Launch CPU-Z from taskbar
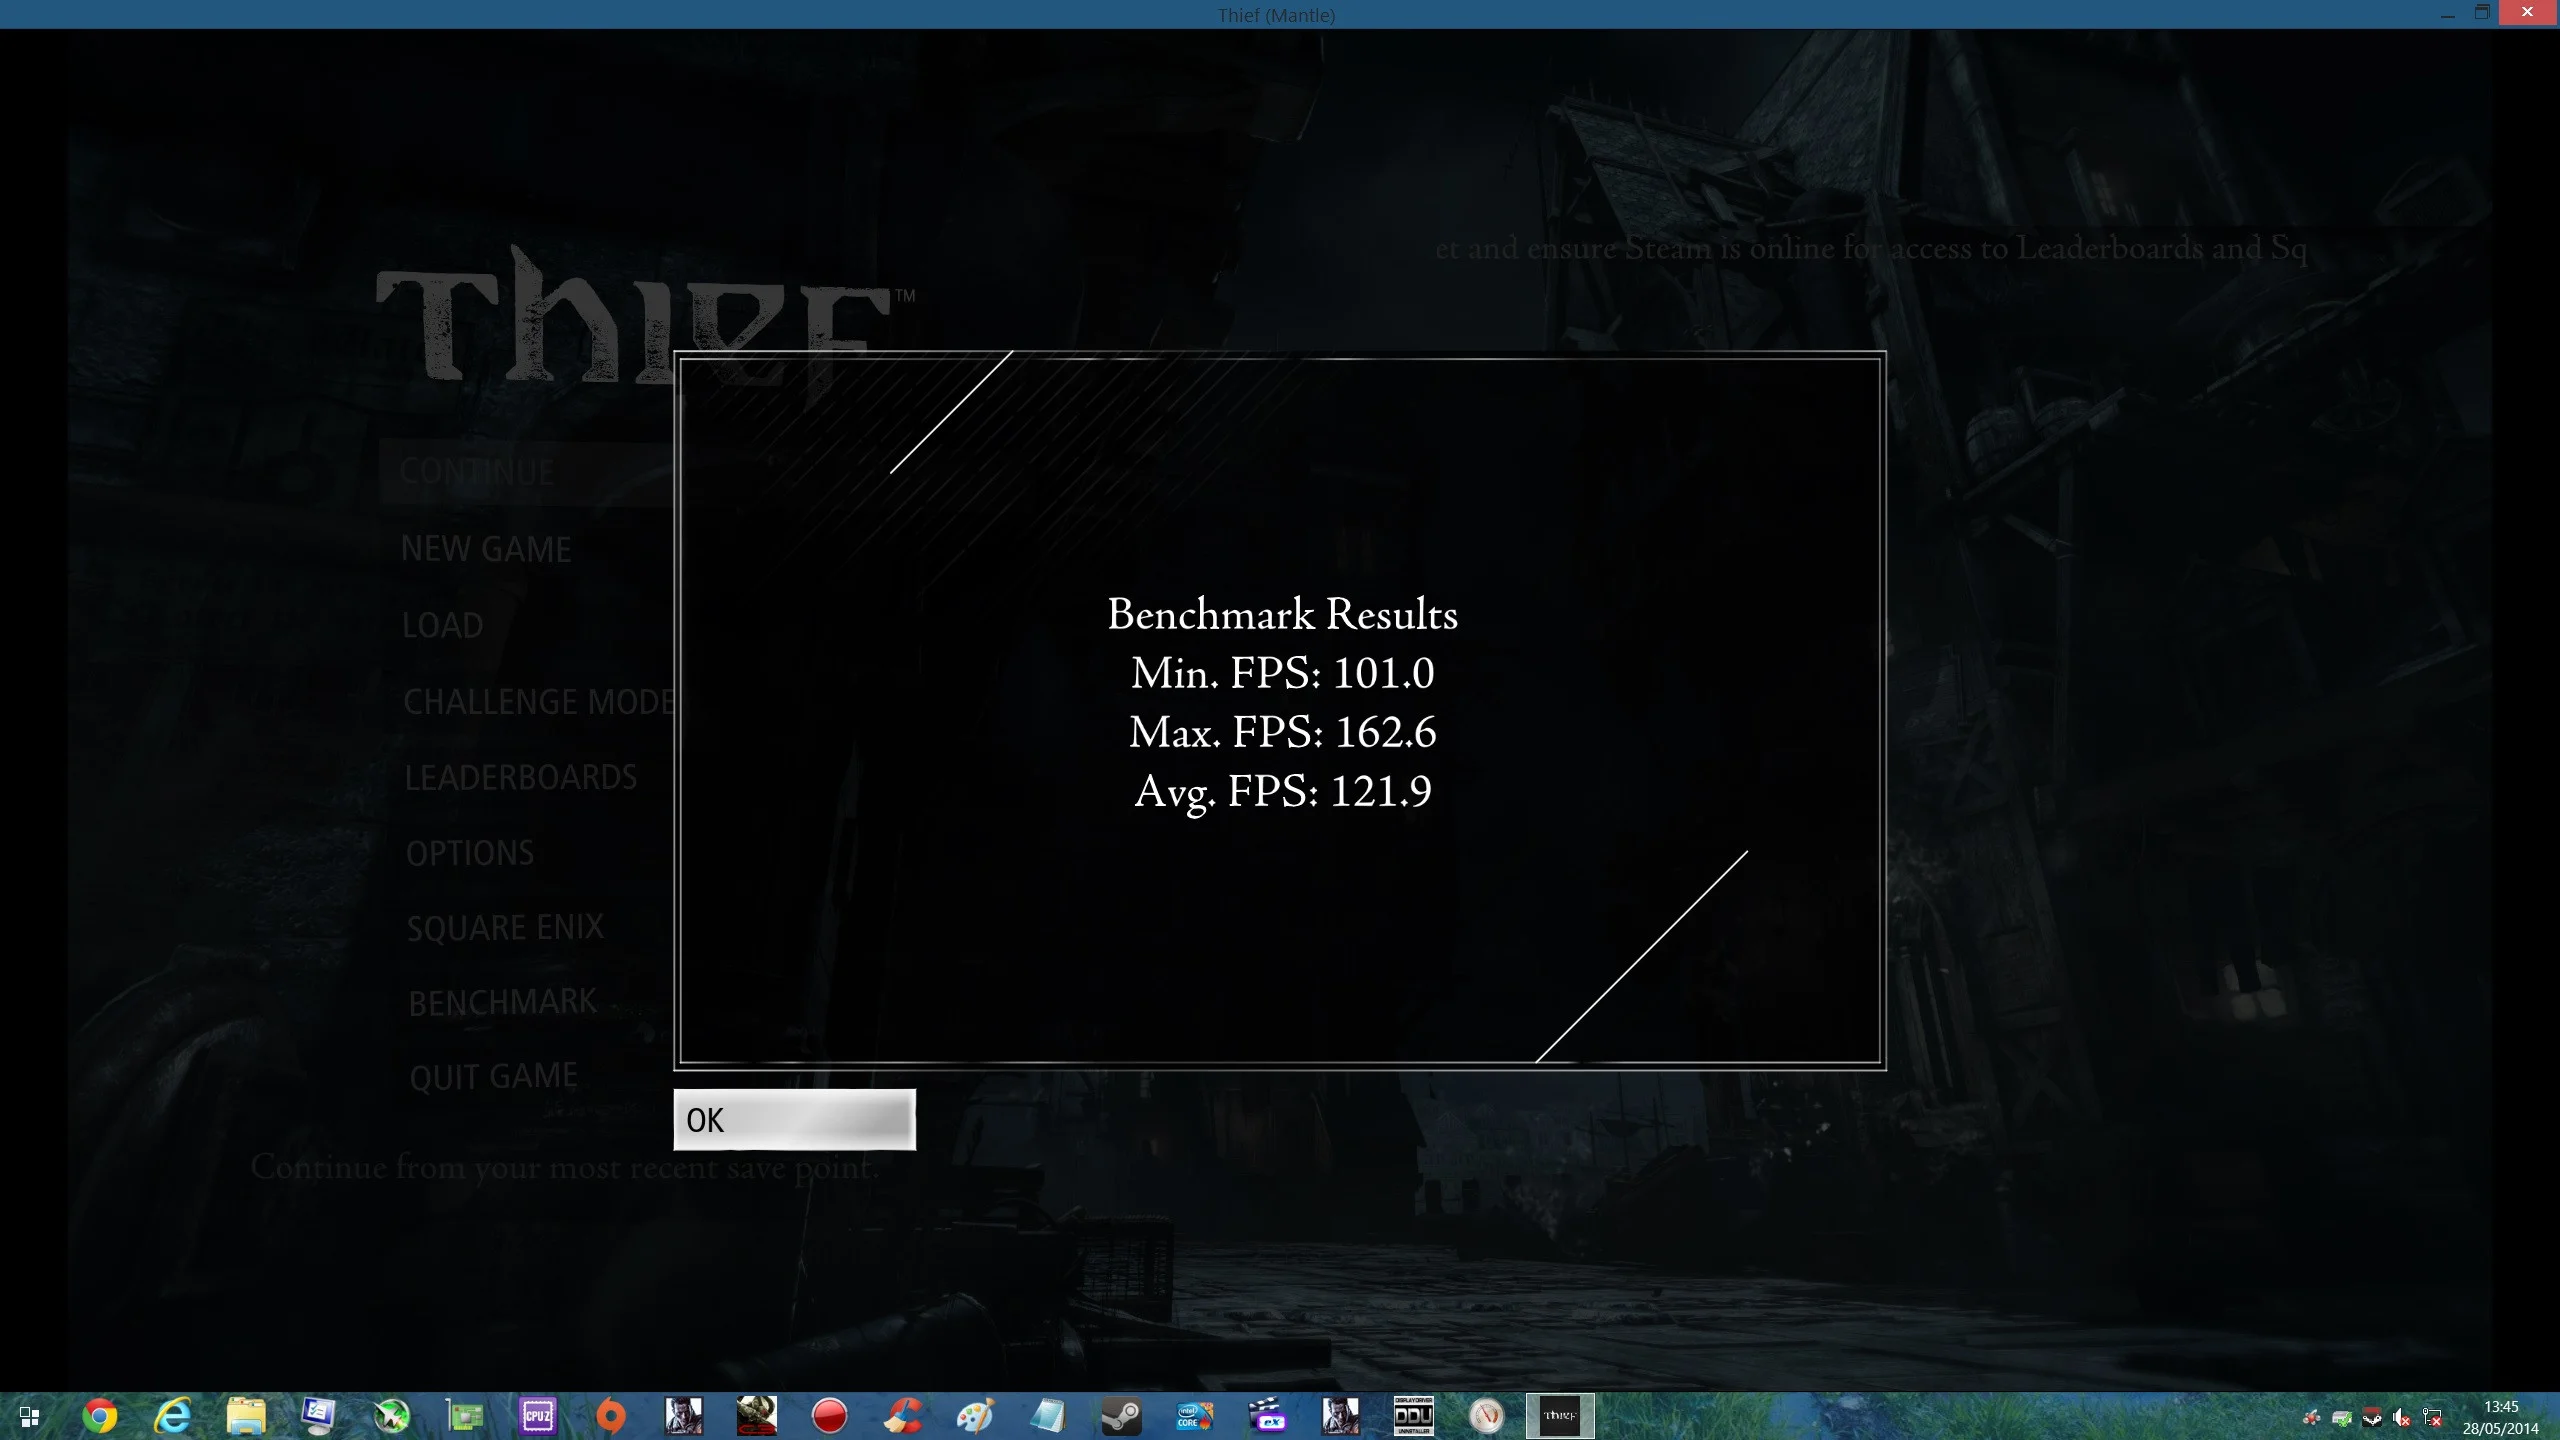2560x1440 pixels. pyautogui.click(x=538, y=1416)
